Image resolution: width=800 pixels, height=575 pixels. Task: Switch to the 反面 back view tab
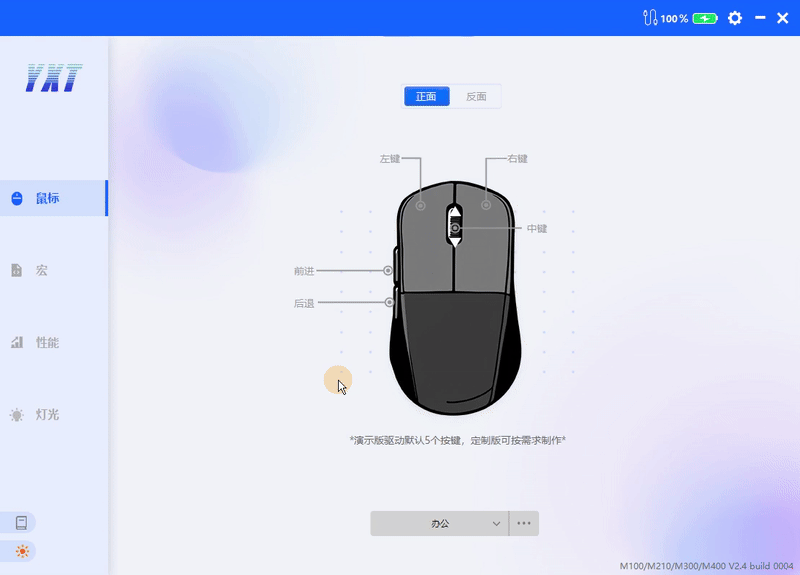tap(476, 96)
